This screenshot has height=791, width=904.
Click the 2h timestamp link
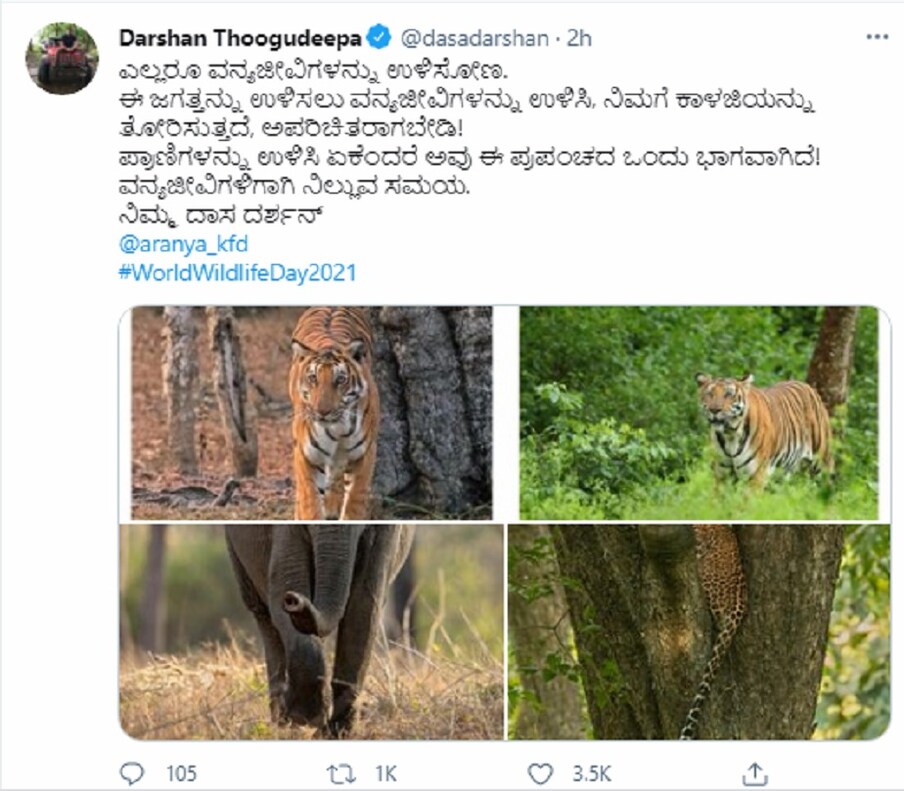(579, 38)
